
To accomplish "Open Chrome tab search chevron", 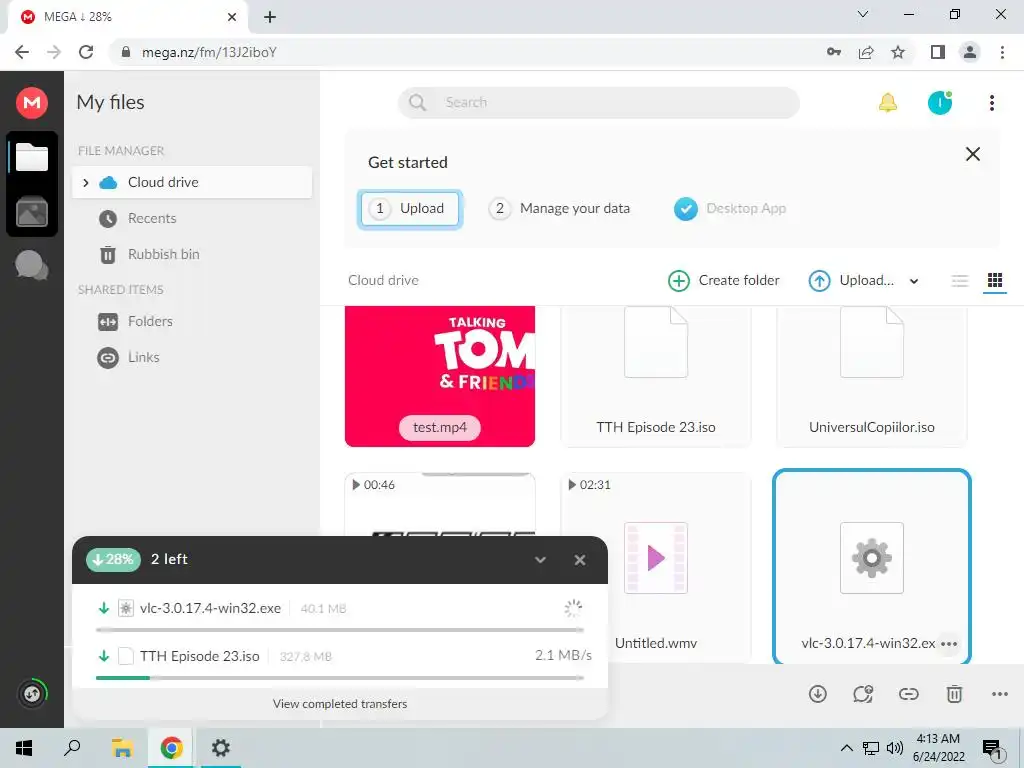I will tap(863, 14).
